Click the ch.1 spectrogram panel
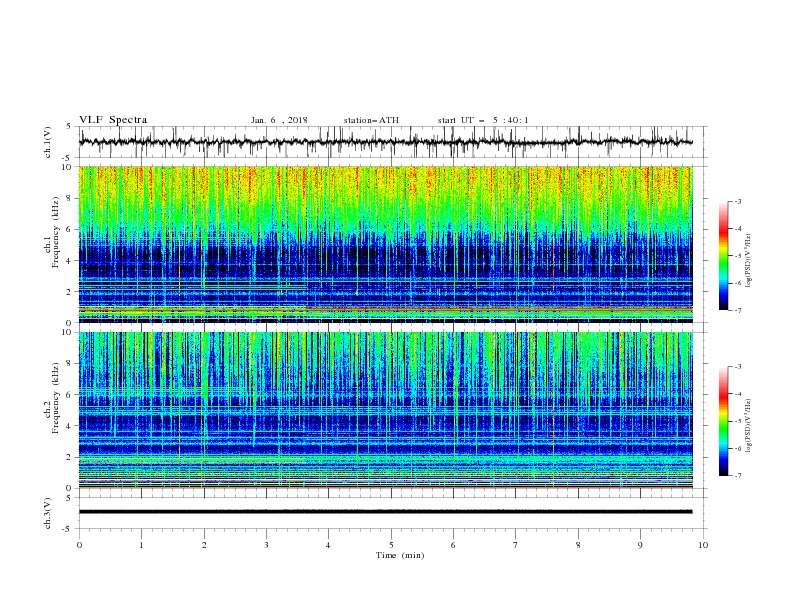The height and width of the screenshot is (612, 792). [x=385, y=244]
